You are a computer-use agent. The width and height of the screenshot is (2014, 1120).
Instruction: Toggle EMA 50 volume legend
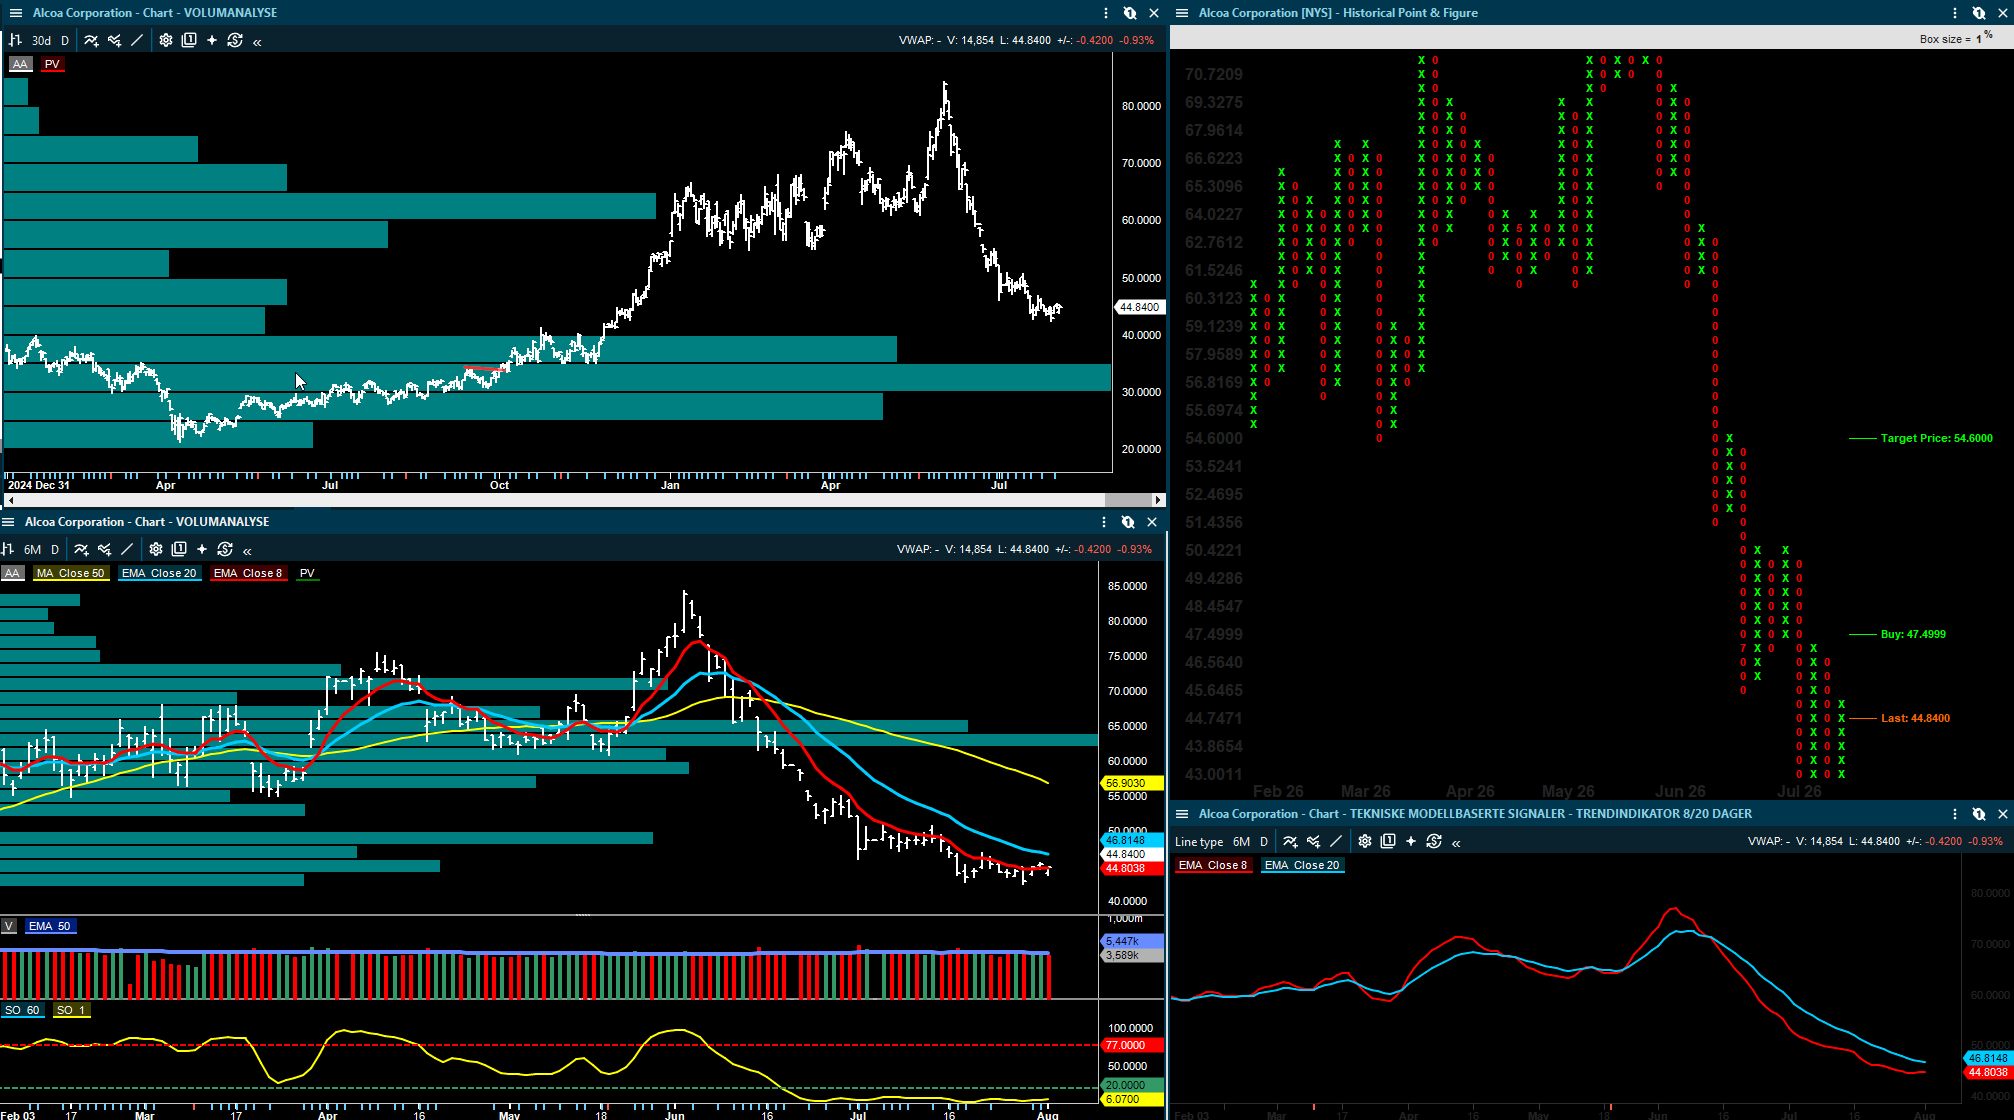50,926
